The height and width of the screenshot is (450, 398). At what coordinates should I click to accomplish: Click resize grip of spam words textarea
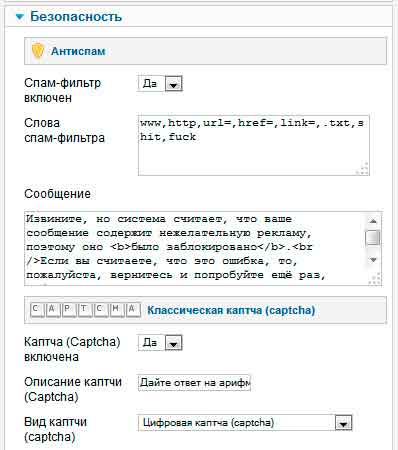pyautogui.click(x=362, y=169)
